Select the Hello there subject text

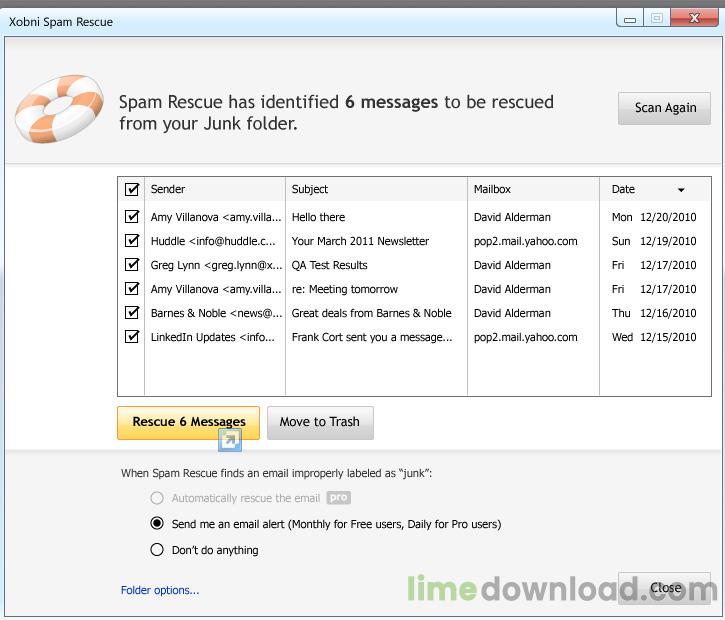pyautogui.click(x=318, y=217)
